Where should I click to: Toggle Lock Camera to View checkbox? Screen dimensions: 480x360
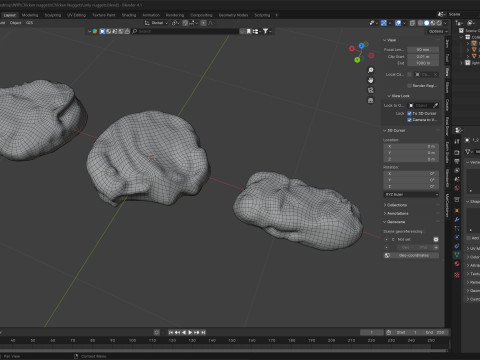pyautogui.click(x=409, y=120)
